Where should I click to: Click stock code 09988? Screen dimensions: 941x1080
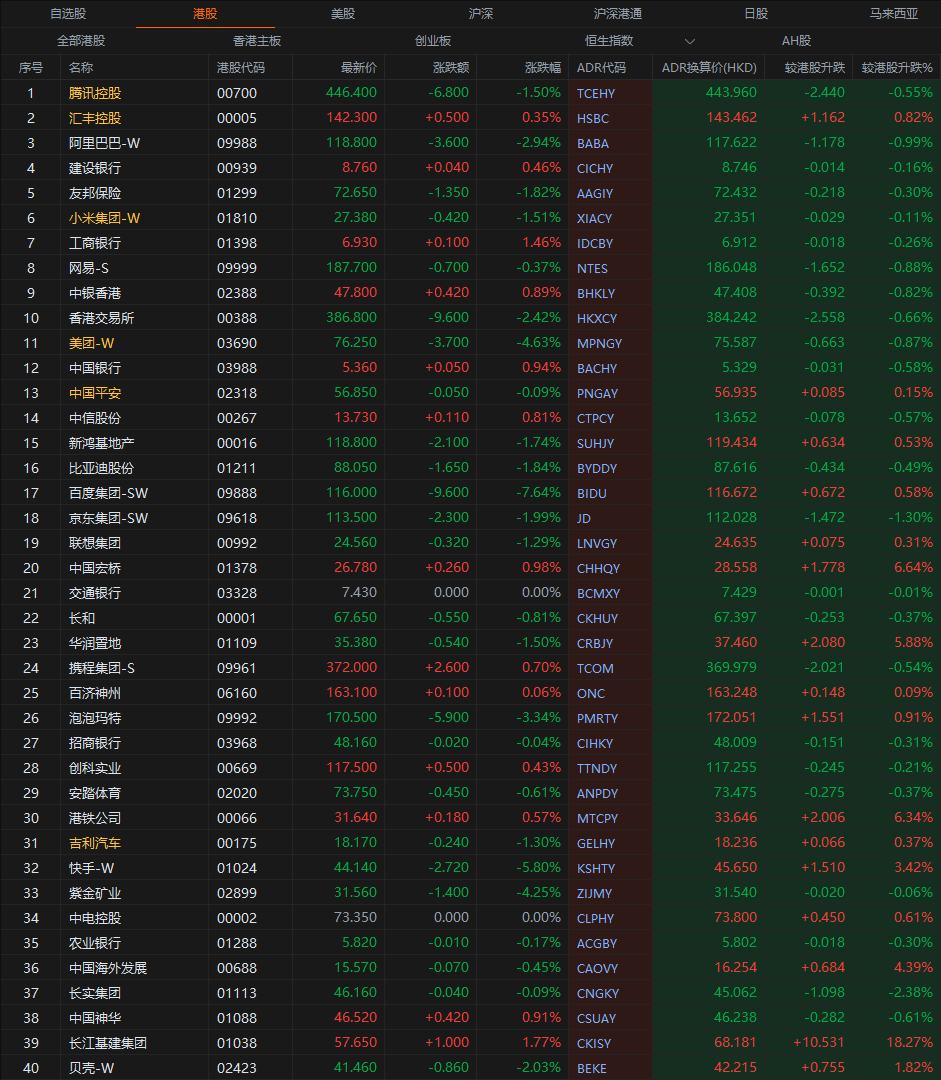[237, 143]
